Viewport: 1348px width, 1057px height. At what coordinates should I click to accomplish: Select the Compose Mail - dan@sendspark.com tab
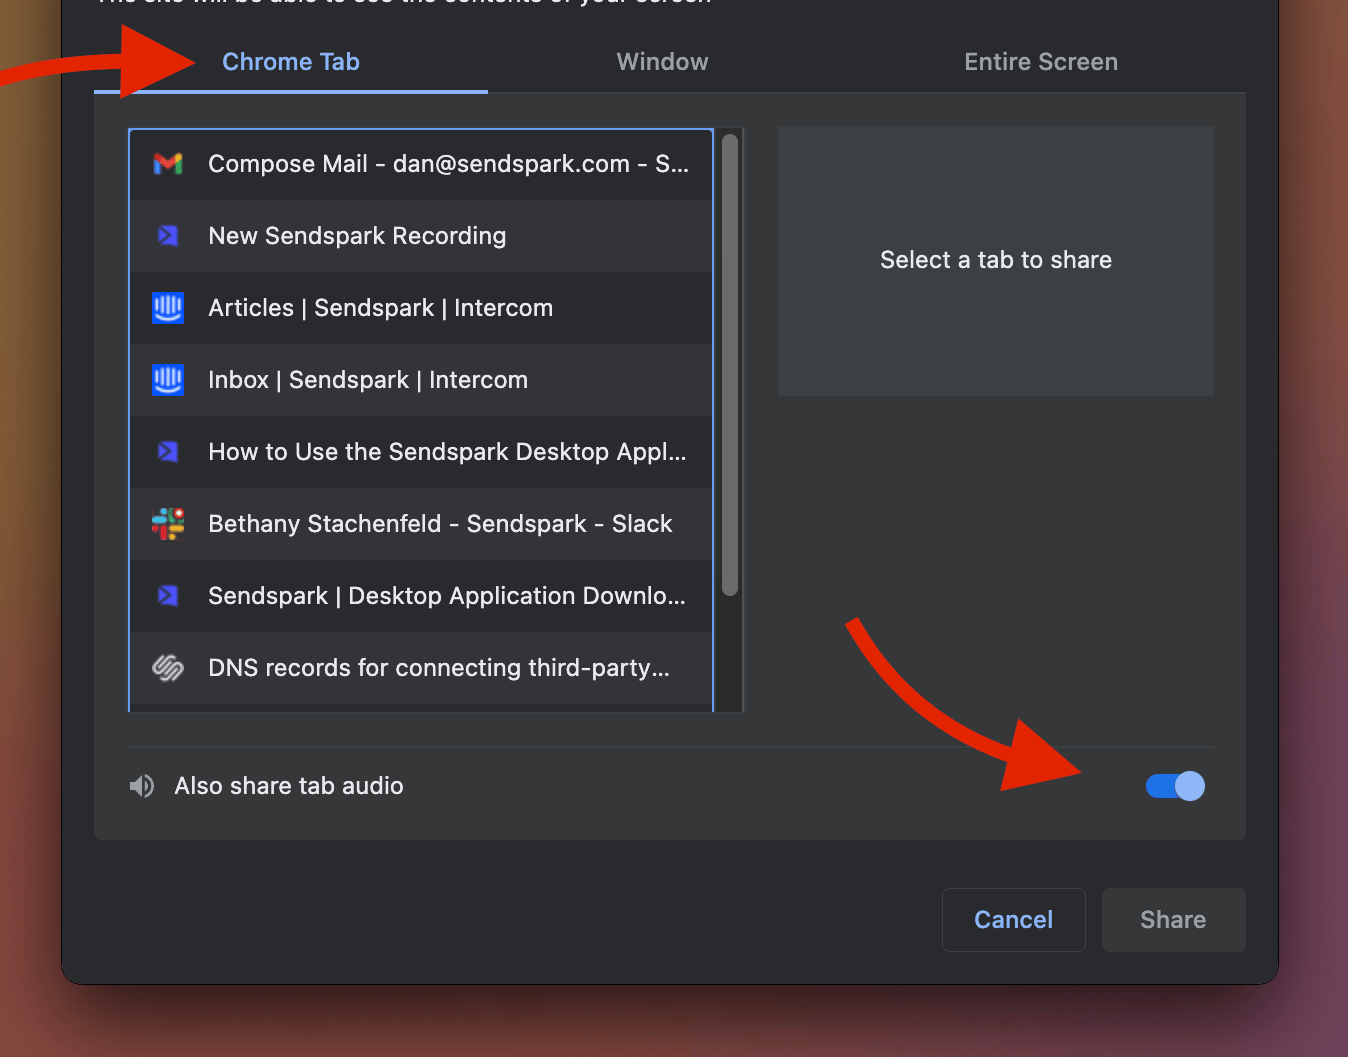(421, 164)
